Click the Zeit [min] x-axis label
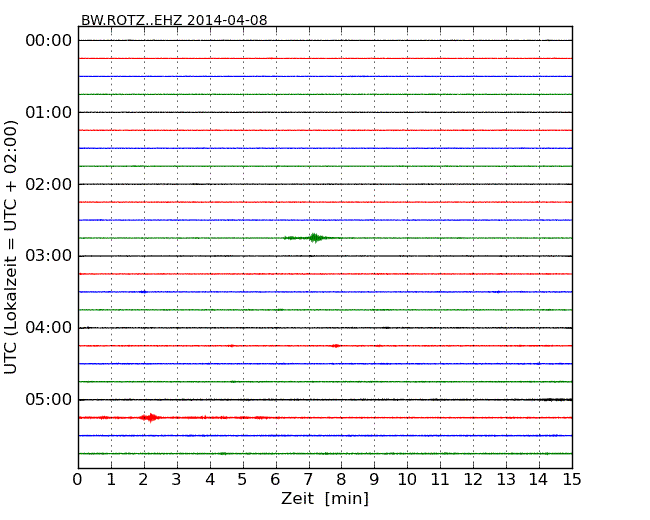 click(x=325, y=498)
